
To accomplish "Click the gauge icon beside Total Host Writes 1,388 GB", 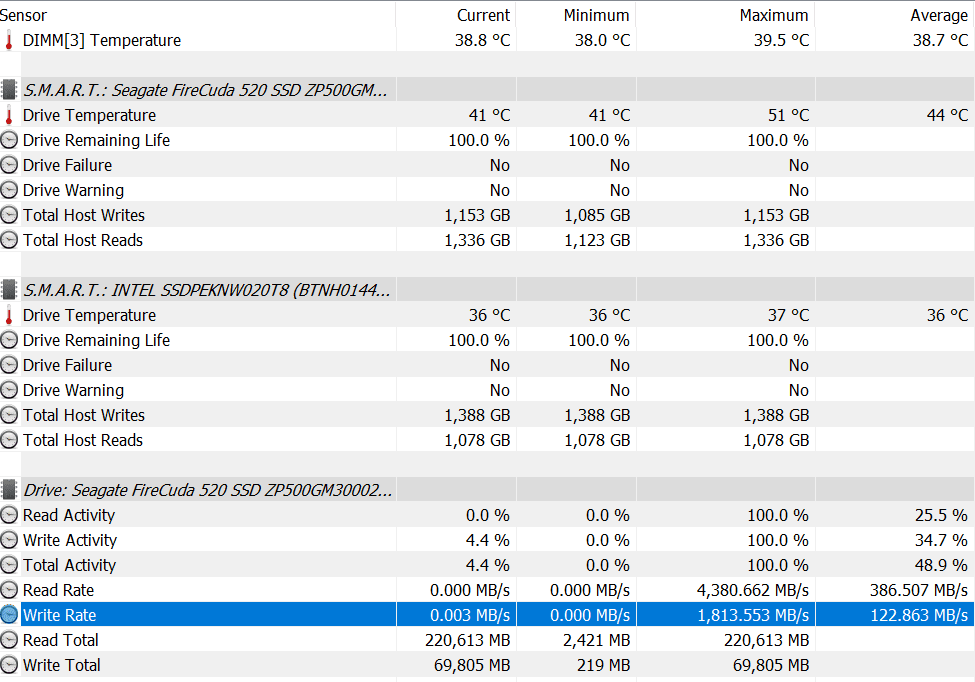I will point(9,415).
